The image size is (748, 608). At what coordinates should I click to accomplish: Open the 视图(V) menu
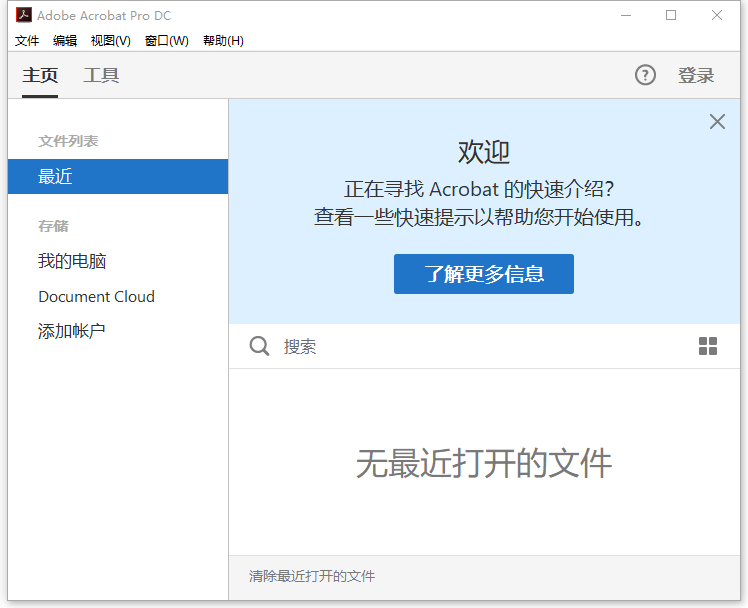(111, 41)
